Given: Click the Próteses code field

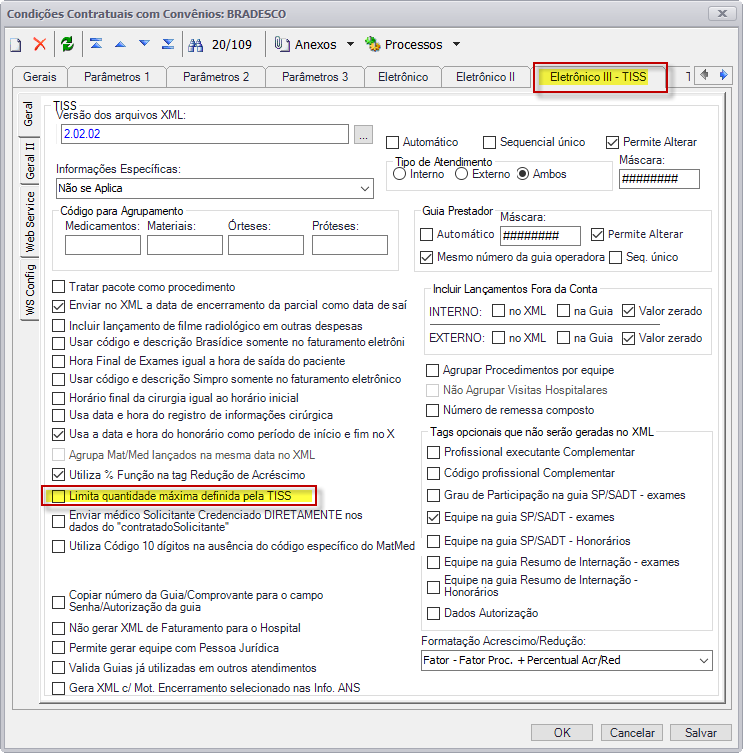Looking at the screenshot, I should point(350,245).
